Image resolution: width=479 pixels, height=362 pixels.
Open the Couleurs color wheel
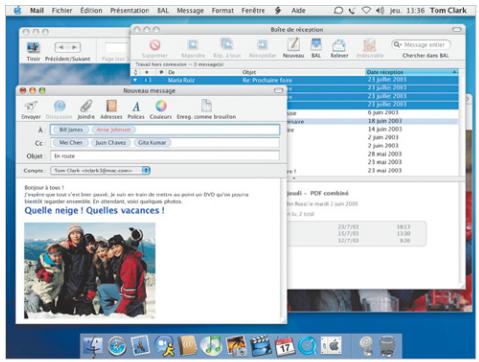(161, 106)
